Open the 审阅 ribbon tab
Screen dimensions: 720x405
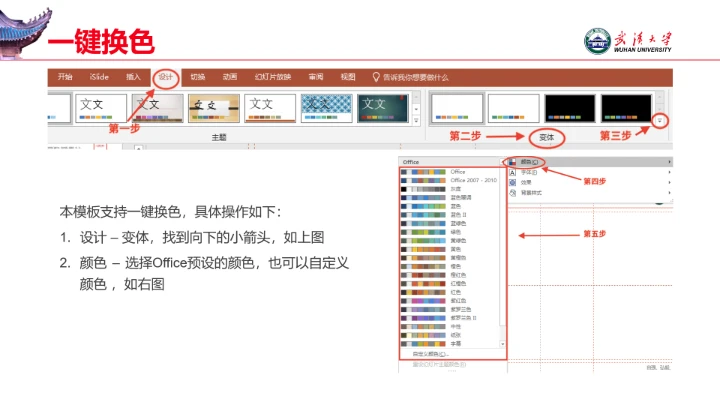pyautogui.click(x=315, y=77)
